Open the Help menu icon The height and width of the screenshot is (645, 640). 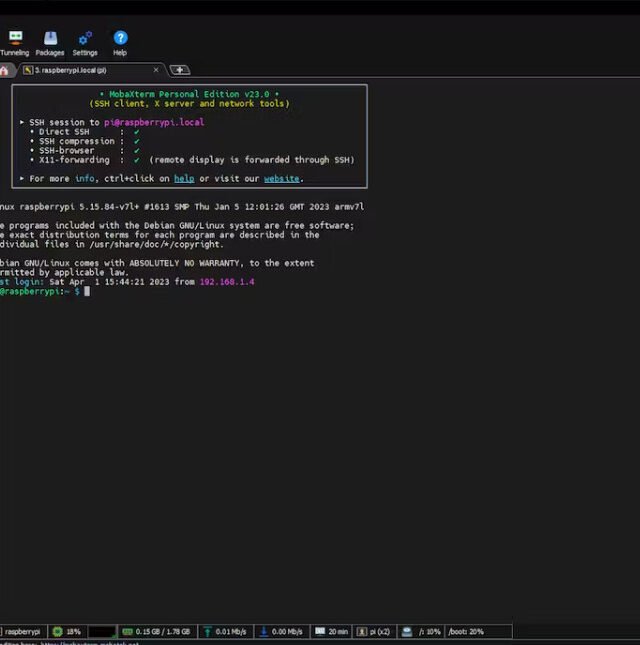(x=120, y=42)
